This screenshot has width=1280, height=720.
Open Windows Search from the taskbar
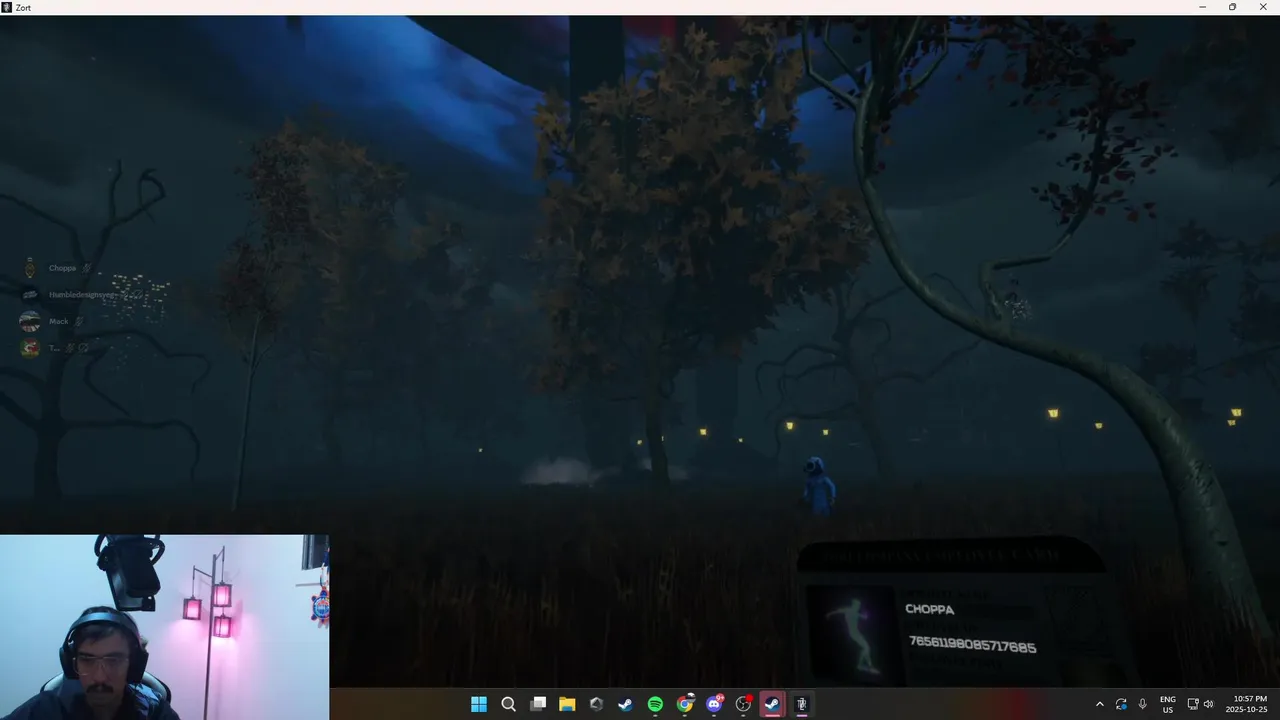coord(508,704)
